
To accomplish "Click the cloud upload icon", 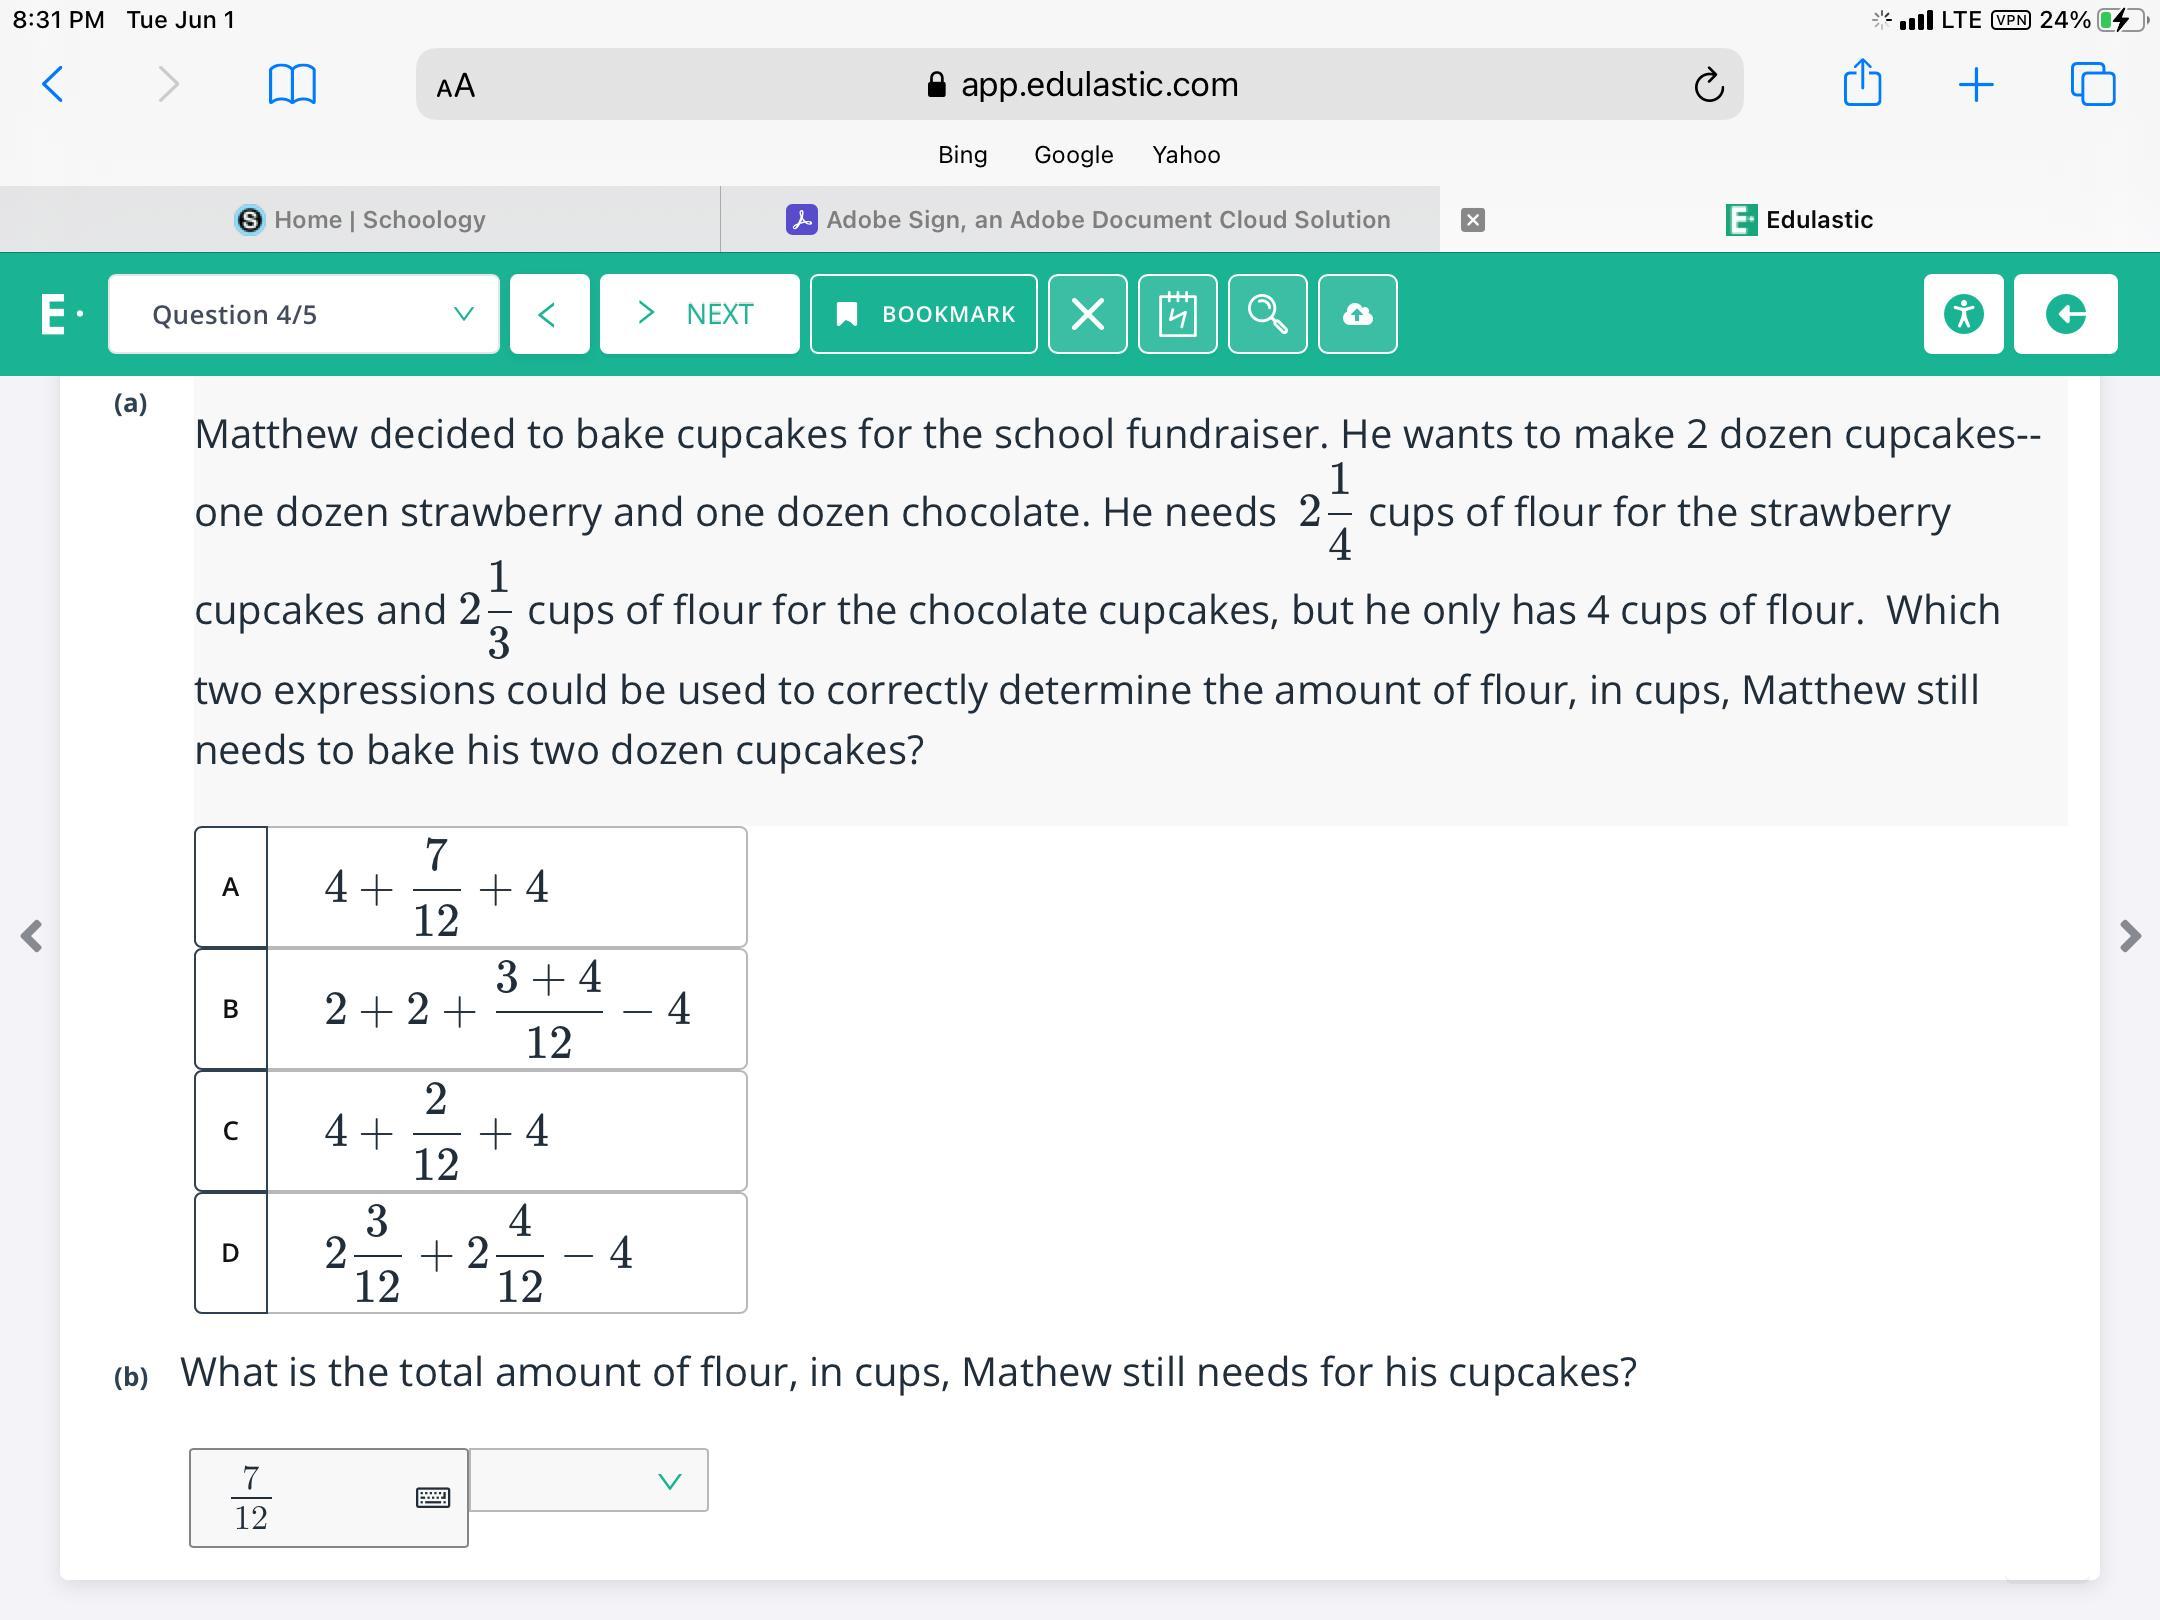I will (x=1357, y=314).
